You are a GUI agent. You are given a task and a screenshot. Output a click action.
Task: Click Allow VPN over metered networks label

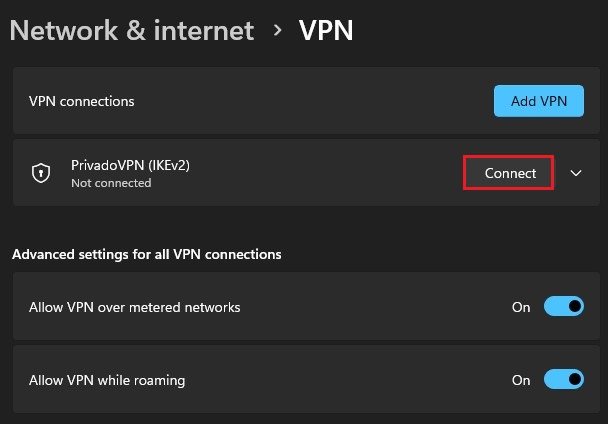click(135, 307)
